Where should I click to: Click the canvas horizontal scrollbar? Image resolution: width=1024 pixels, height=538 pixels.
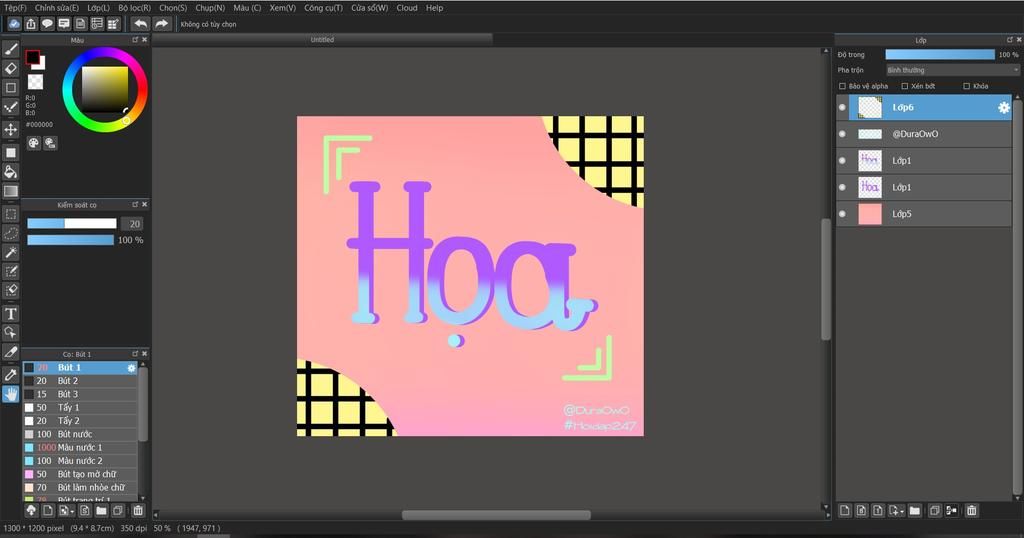click(x=496, y=515)
